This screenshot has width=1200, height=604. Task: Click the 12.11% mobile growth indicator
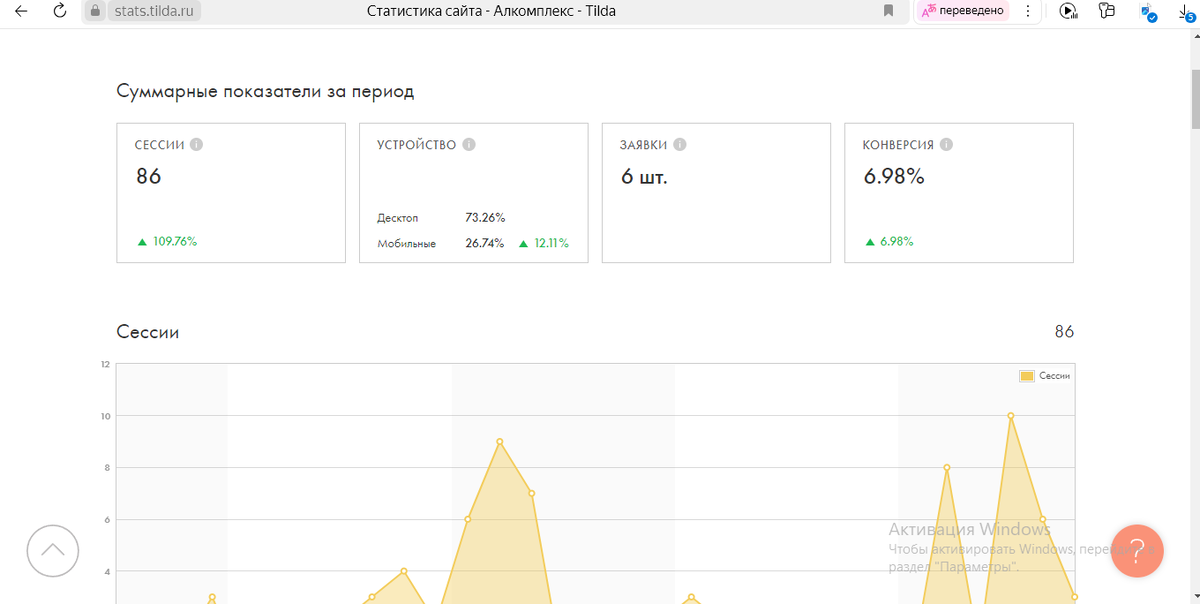[x=544, y=243]
